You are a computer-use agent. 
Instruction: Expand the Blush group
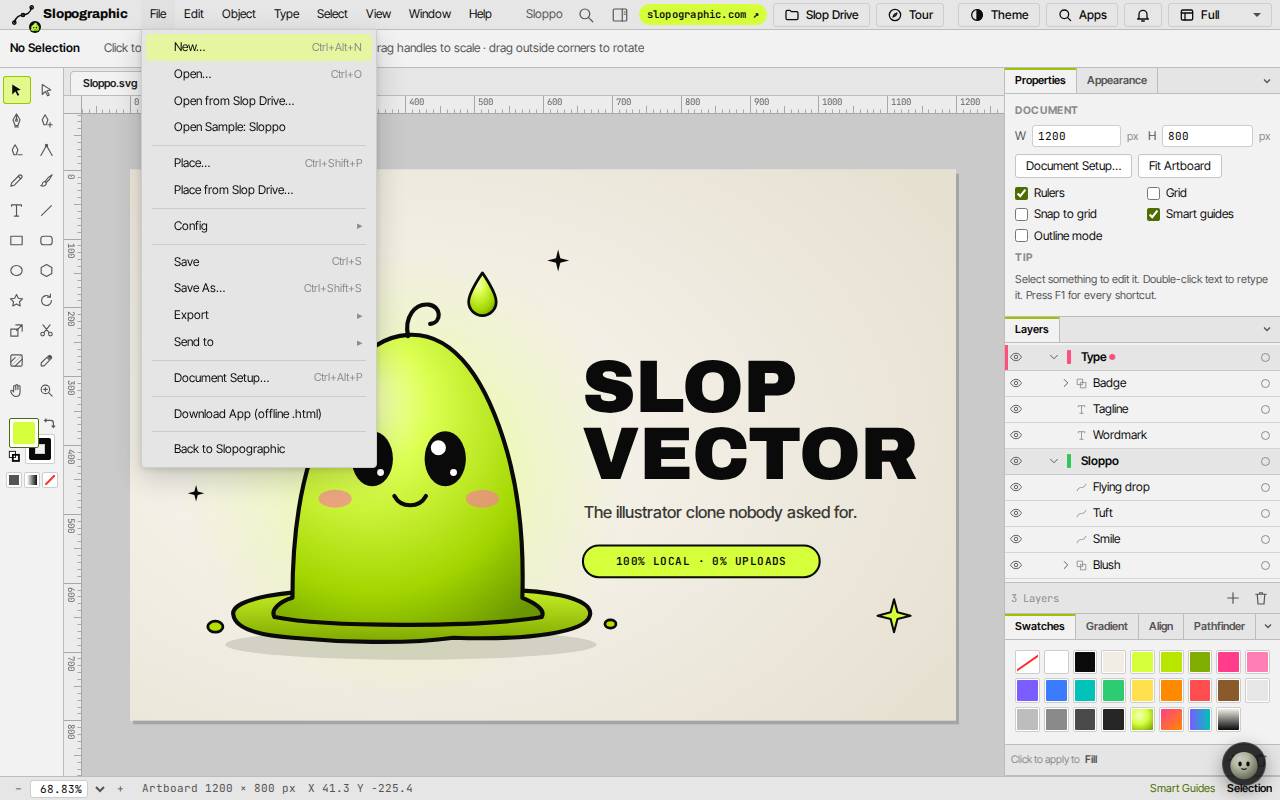point(1065,565)
